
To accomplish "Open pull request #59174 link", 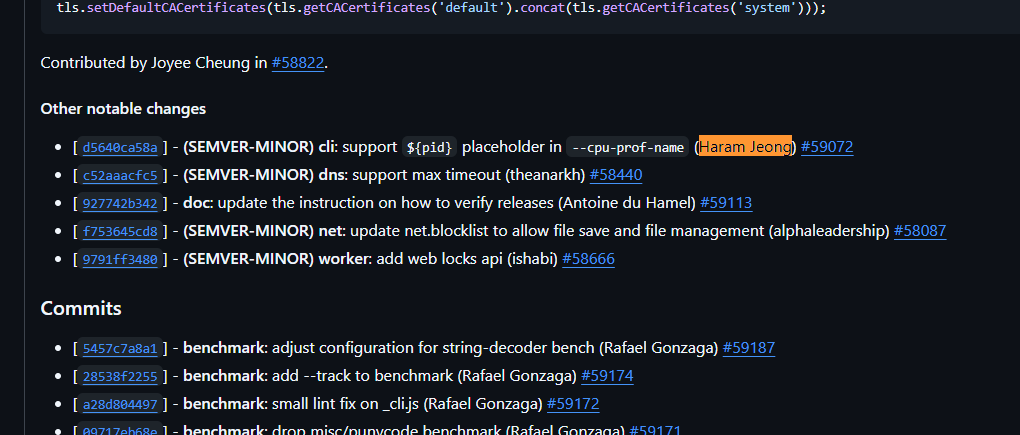I will pyautogui.click(x=607, y=377).
